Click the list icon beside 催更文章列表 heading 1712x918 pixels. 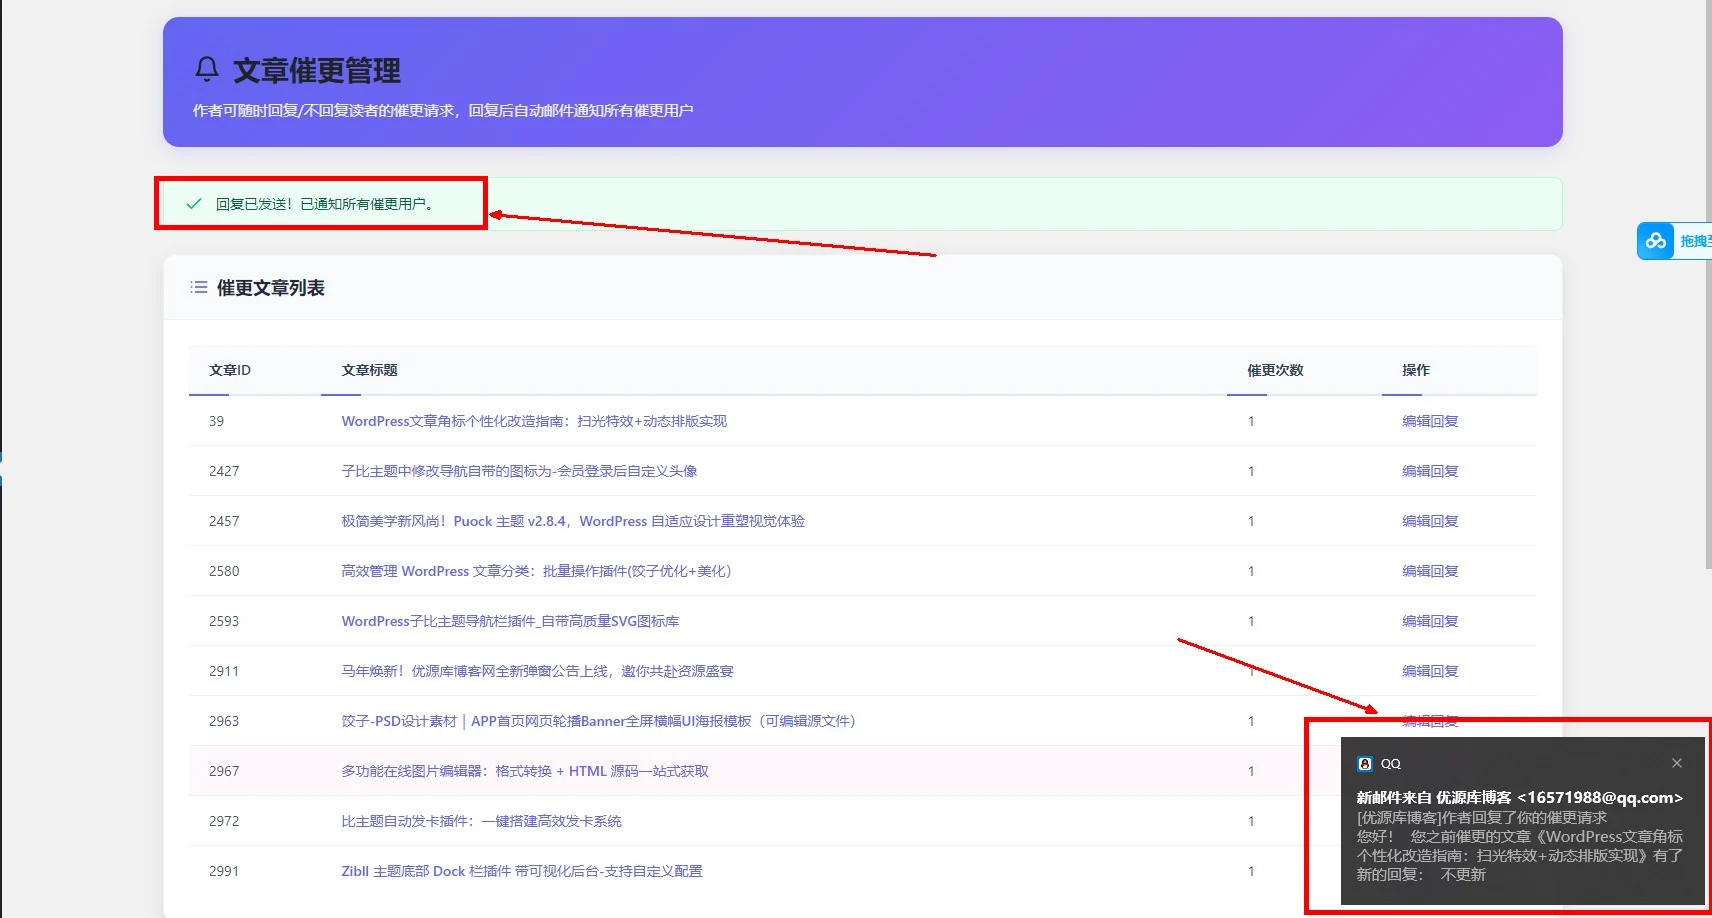click(x=198, y=287)
